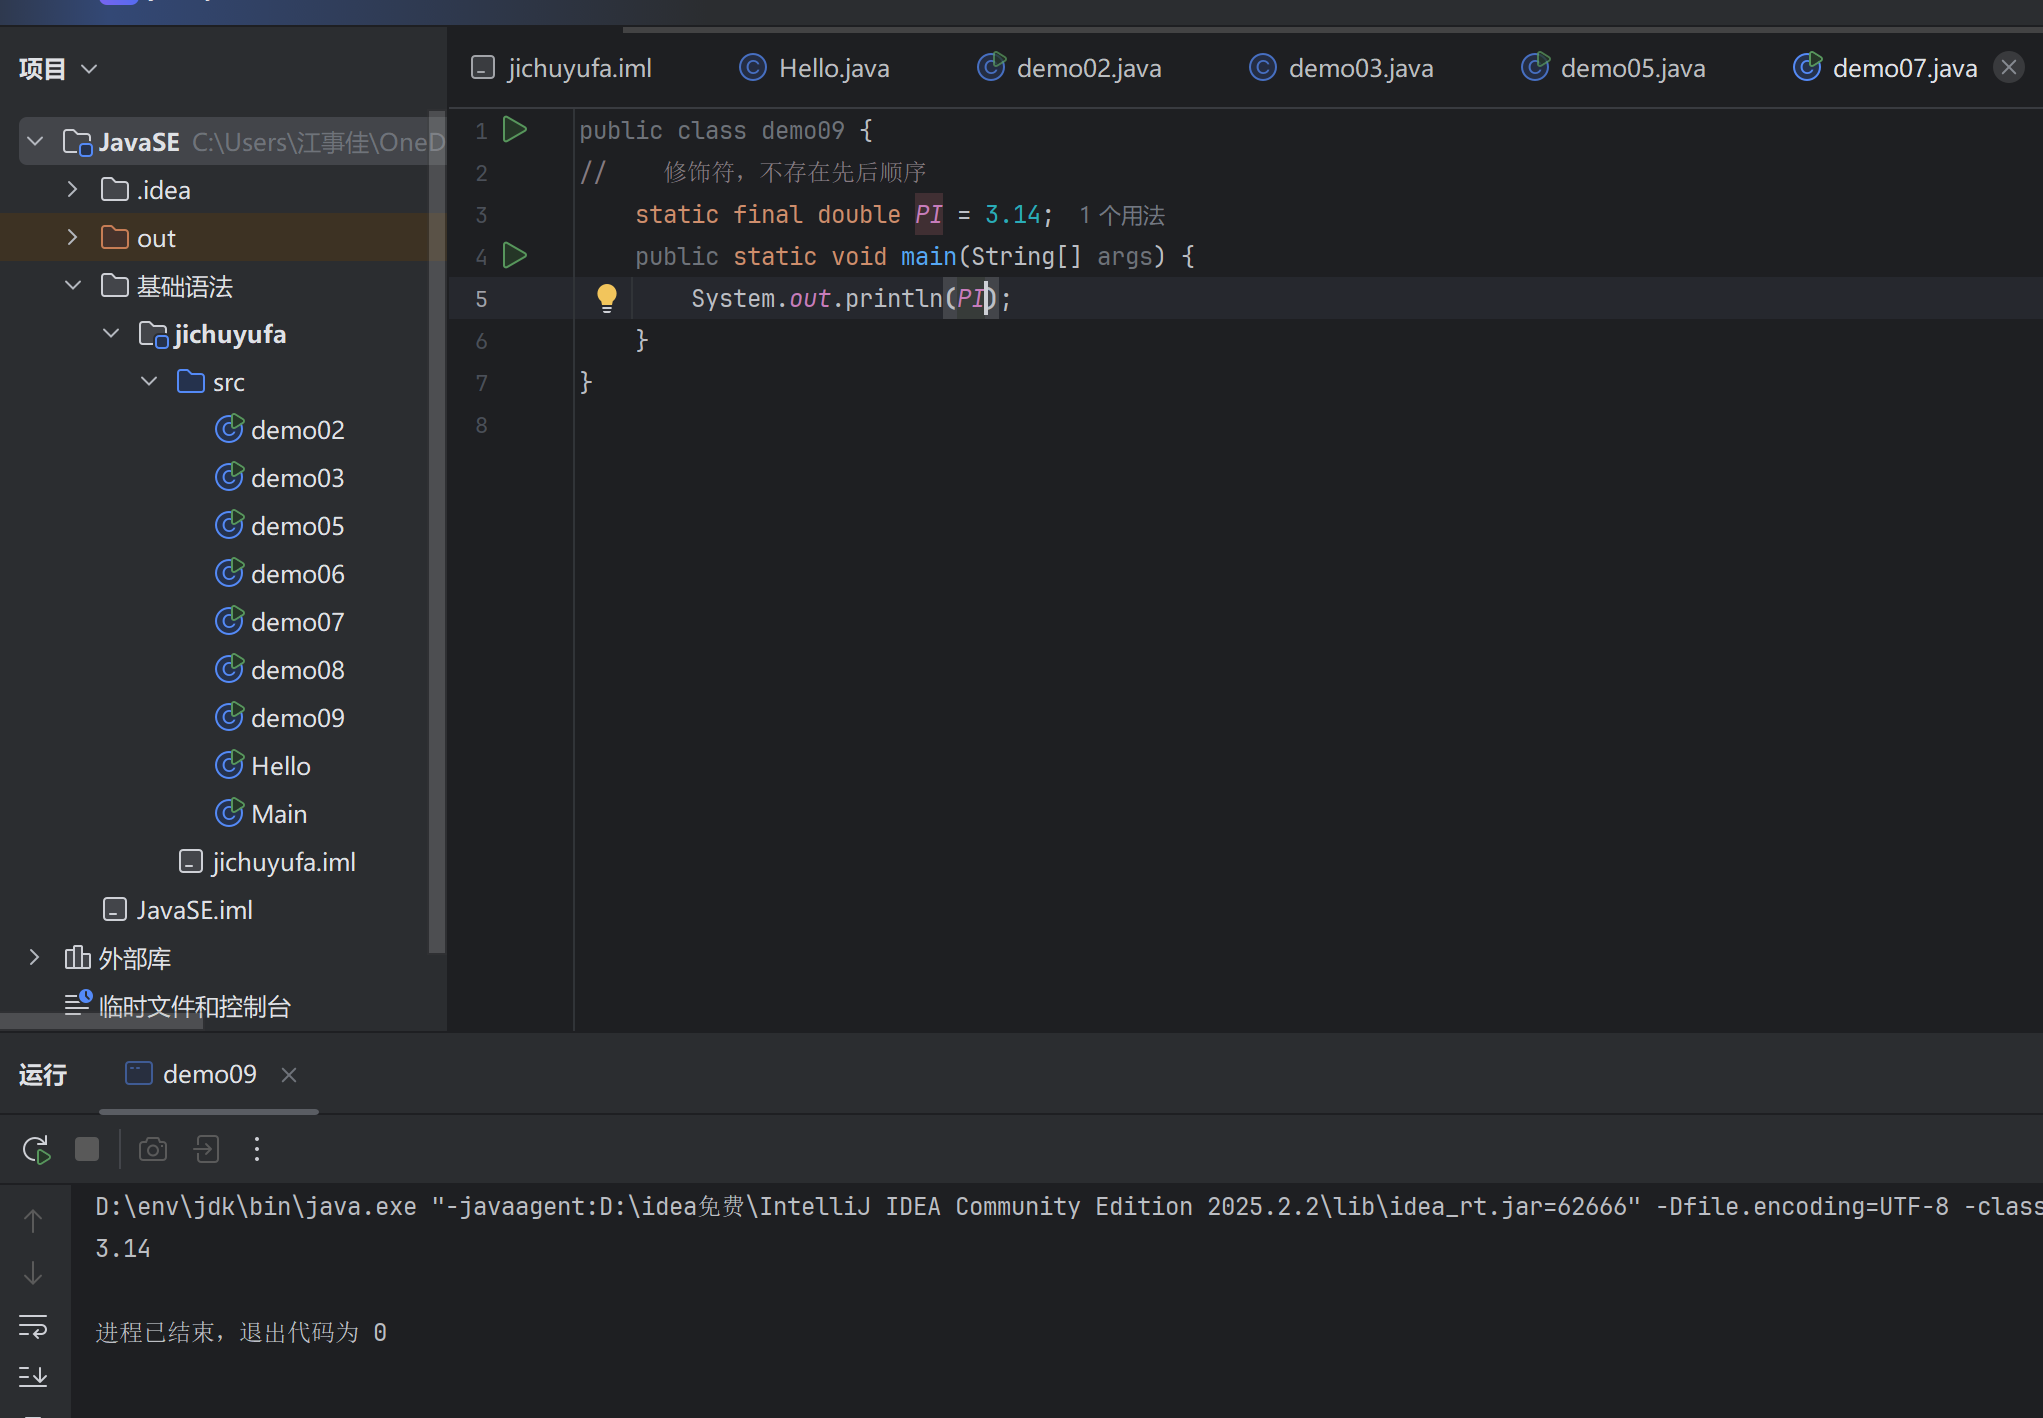Expand the 外部库 node
Image resolution: width=2043 pixels, height=1418 pixels.
coord(34,958)
